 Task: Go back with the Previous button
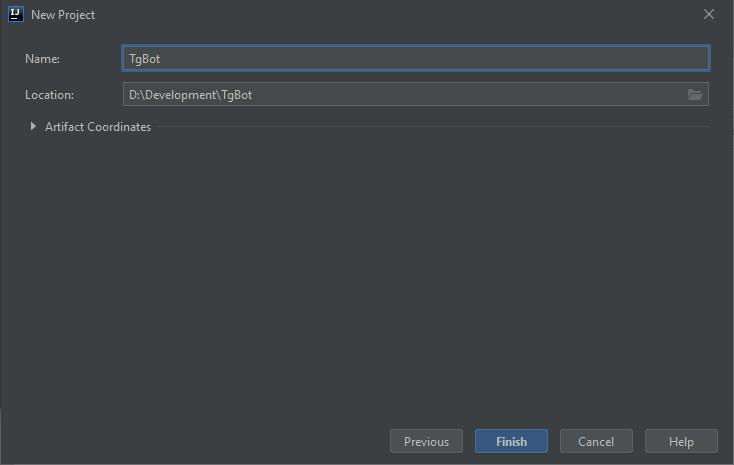(426, 441)
